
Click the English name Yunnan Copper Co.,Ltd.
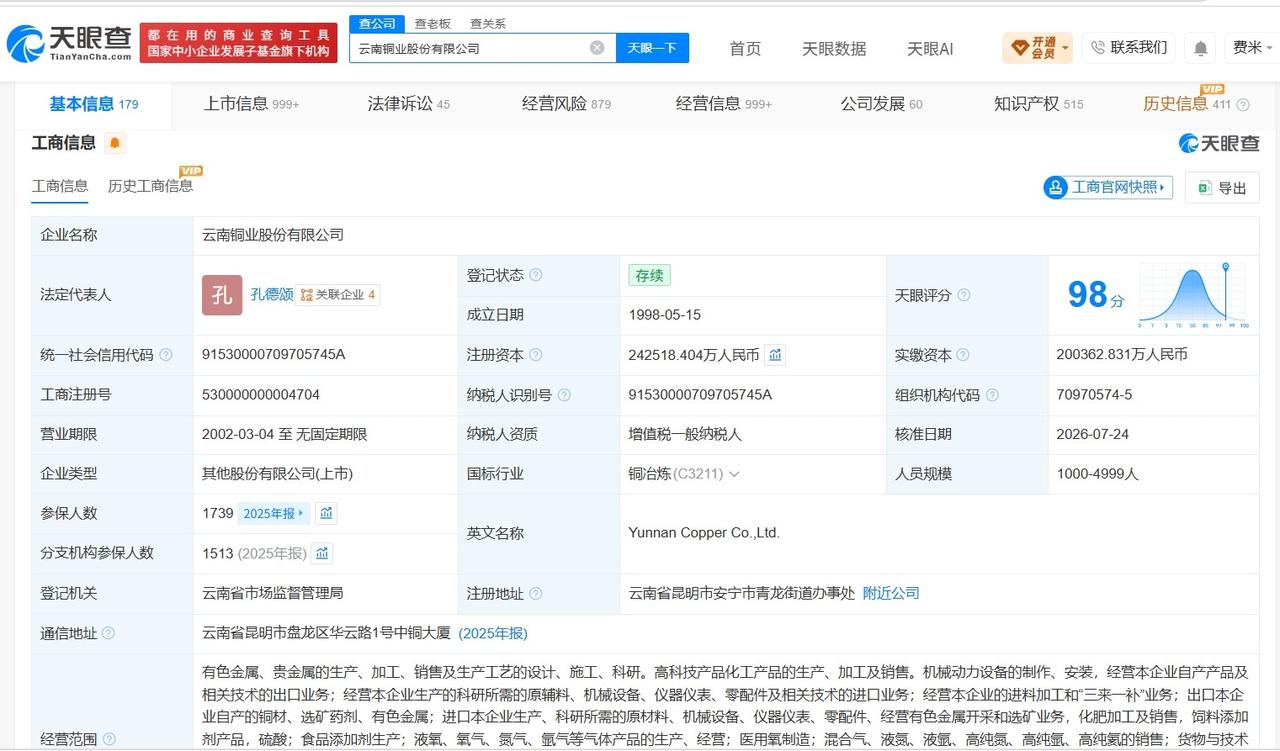tap(704, 533)
